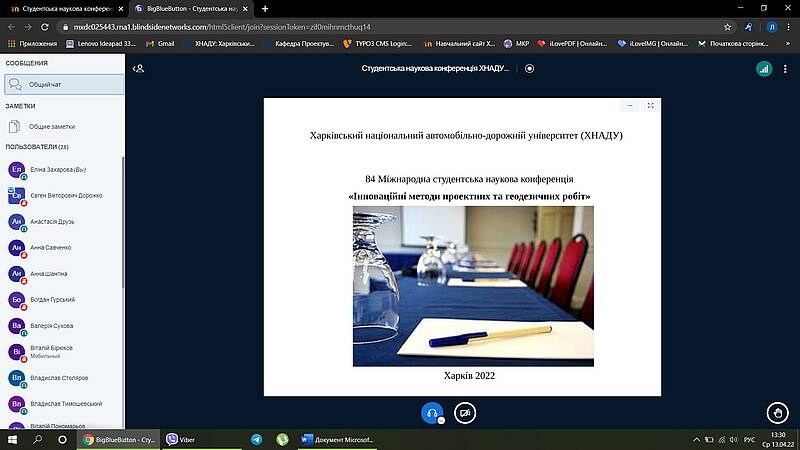Open Приложения apps bookmark
This screenshot has height=450, width=800.
point(32,44)
